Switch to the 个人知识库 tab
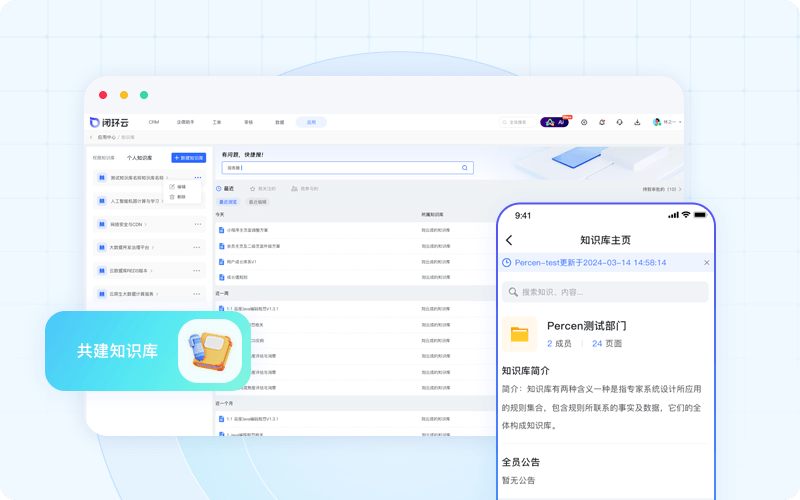The height and width of the screenshot is (500, 800). click(139, 158)
